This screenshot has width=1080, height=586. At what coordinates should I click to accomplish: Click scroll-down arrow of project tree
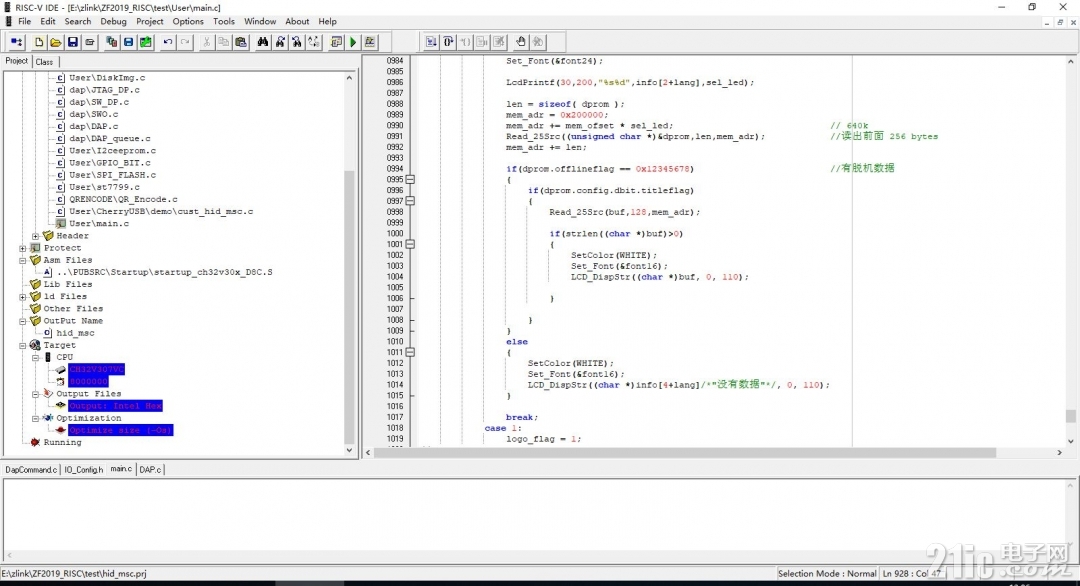[x=349, y=450]
